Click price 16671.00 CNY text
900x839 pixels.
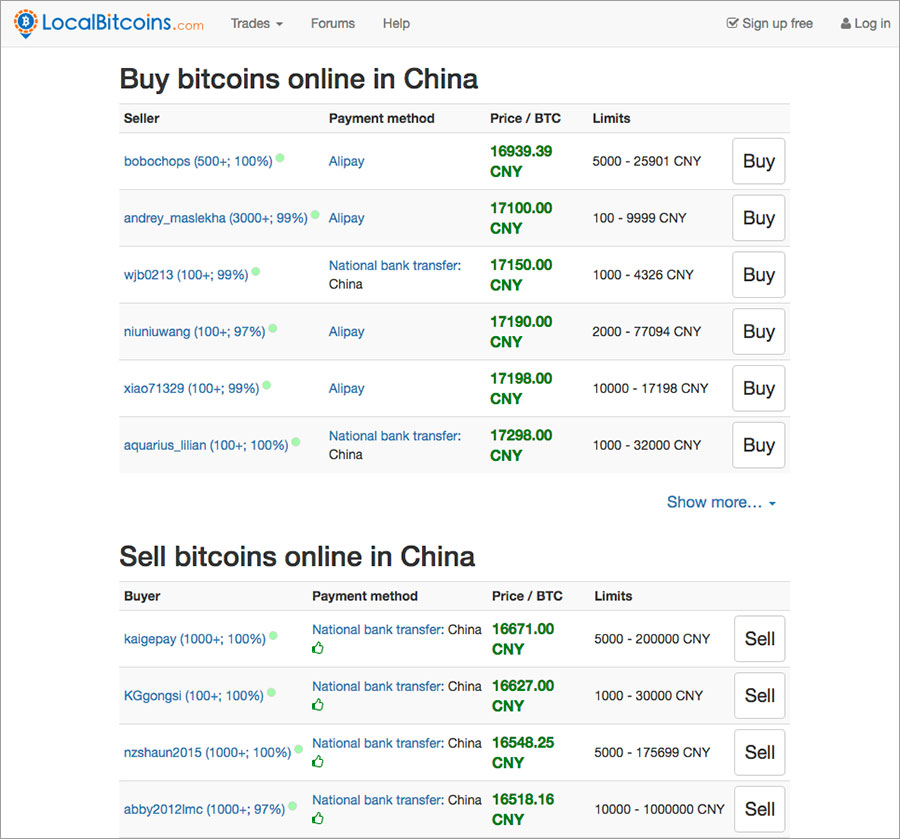point(523,639)
